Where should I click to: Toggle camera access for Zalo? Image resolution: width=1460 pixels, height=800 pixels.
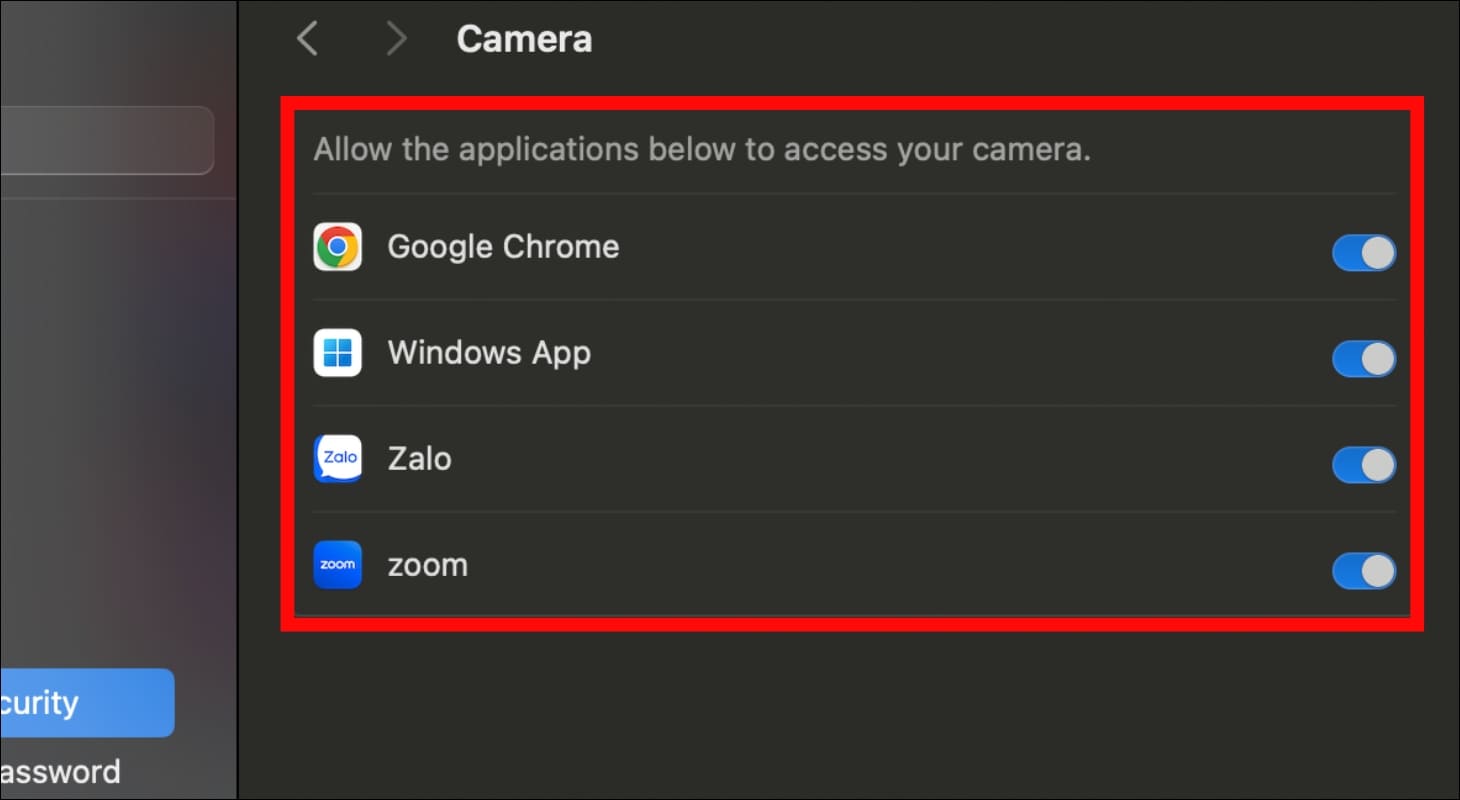click(x=1363, y=465)
